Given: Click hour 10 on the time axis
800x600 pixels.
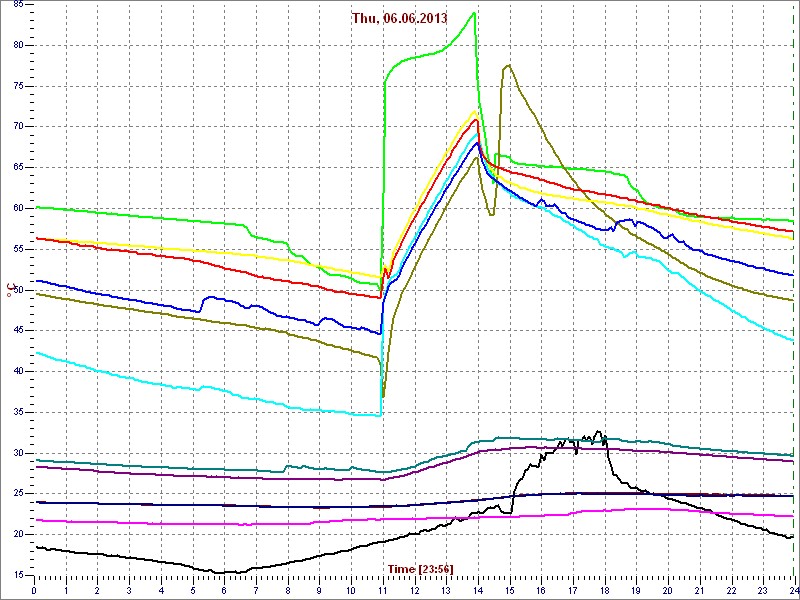Looking at the screenshot, I should (351, 589).
